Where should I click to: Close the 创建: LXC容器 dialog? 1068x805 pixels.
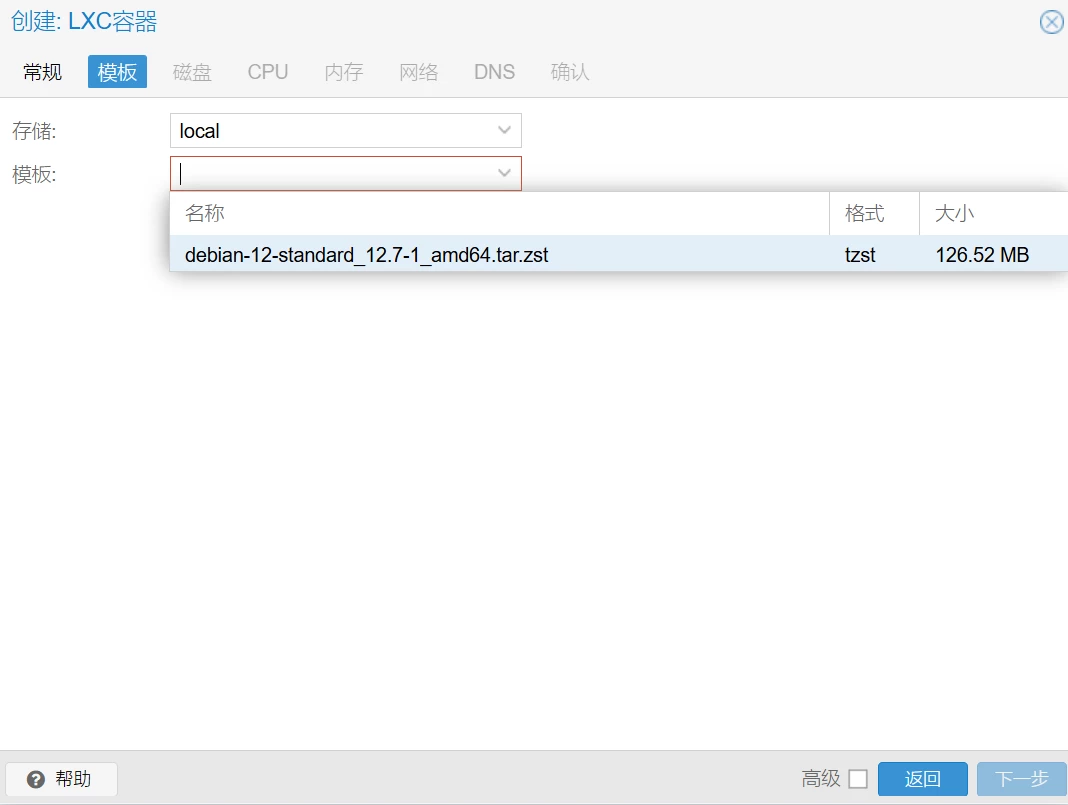point(1051,22)
